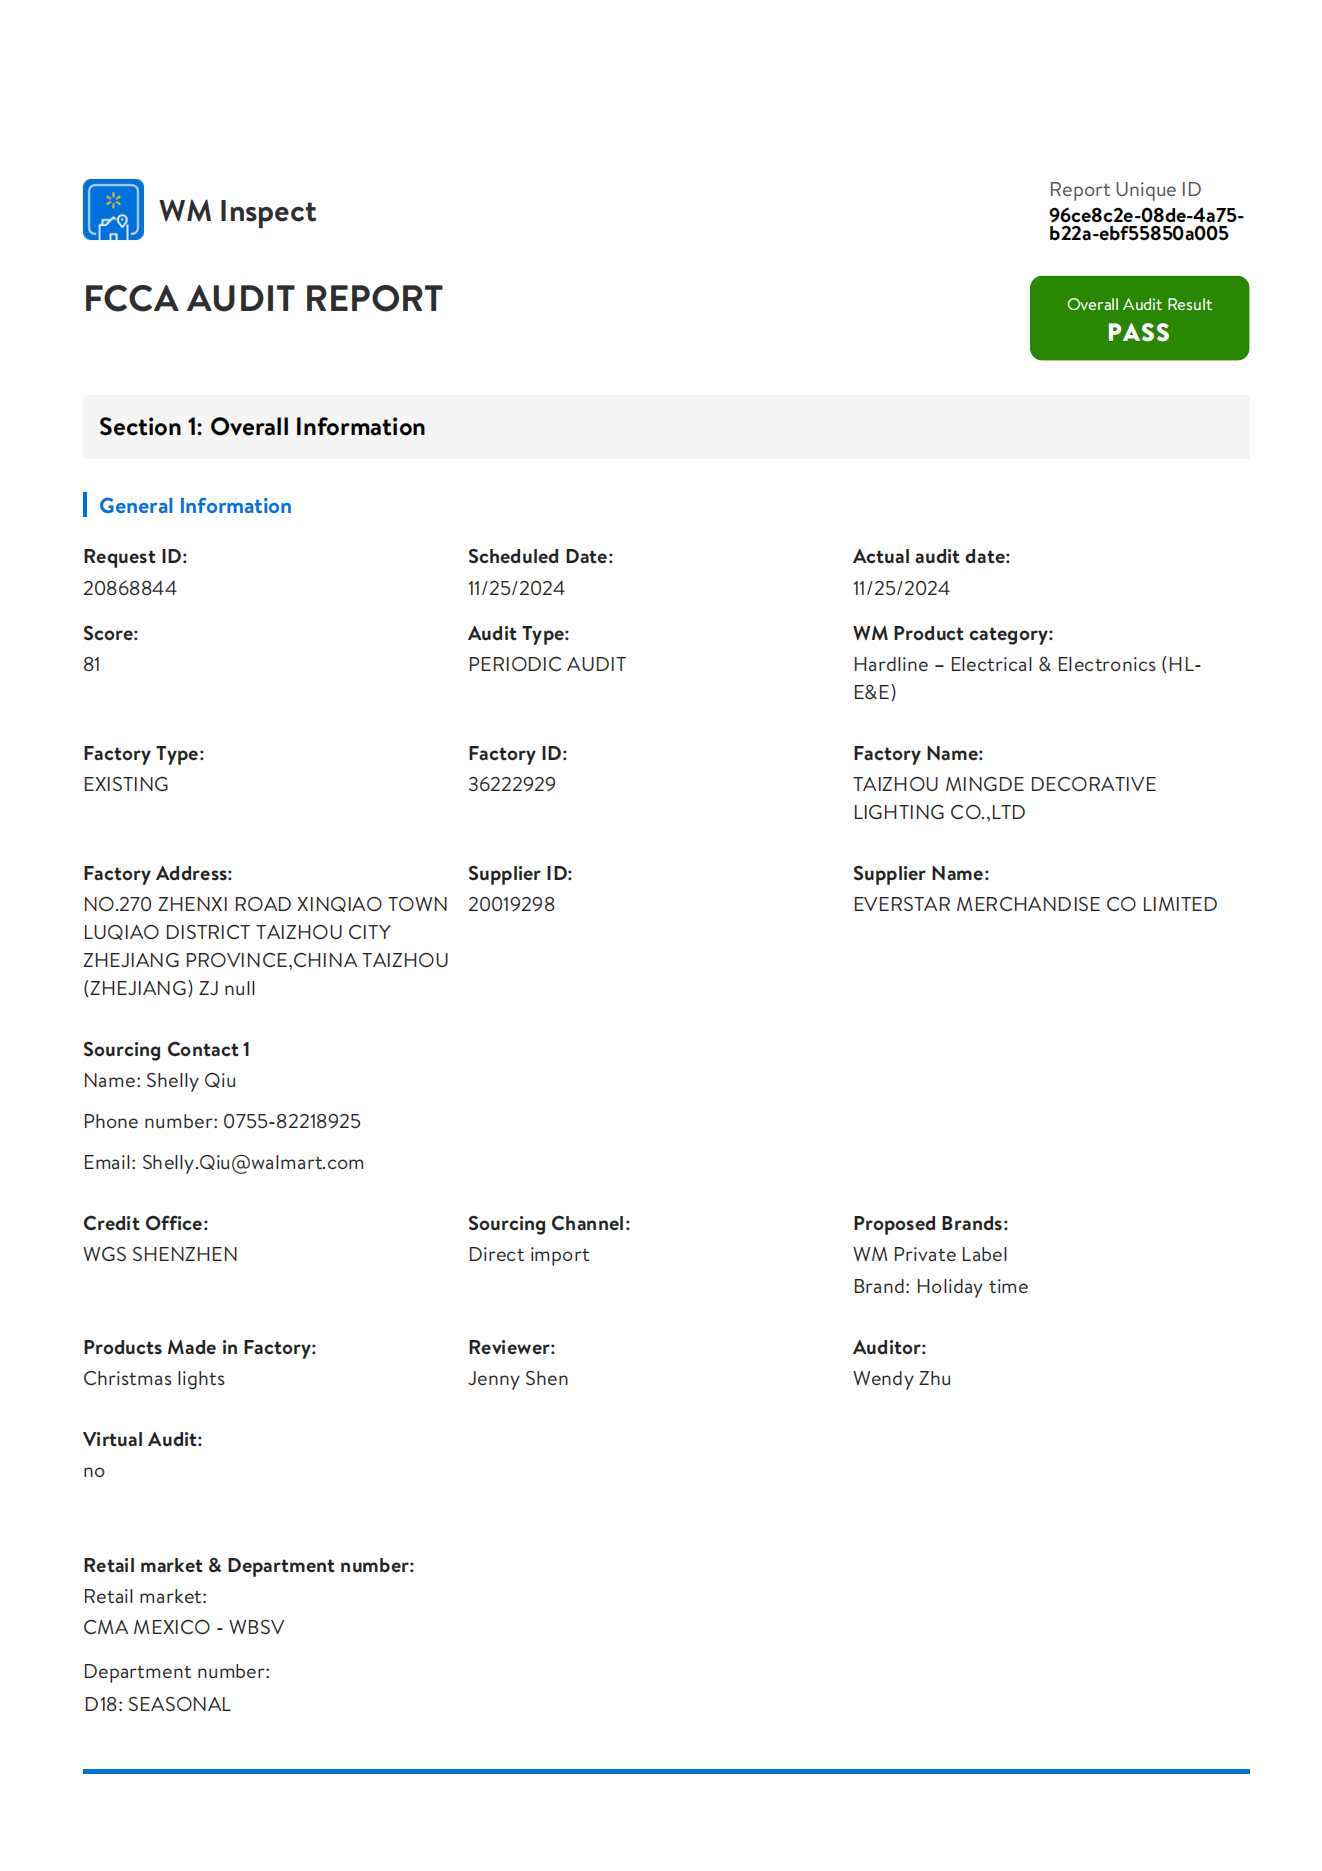Click the General Information section heading
Screen dimensions: 1322x1871
point(195,506)
